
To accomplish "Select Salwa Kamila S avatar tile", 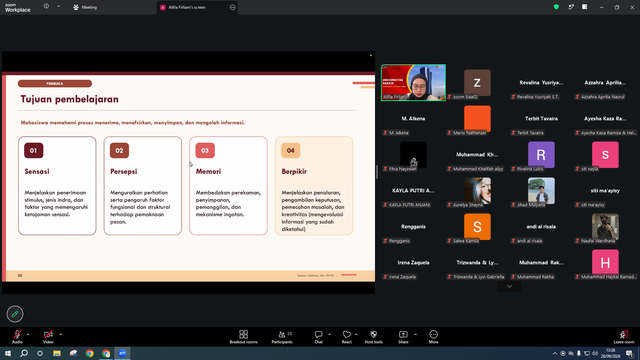I will [x=477, y=227].
